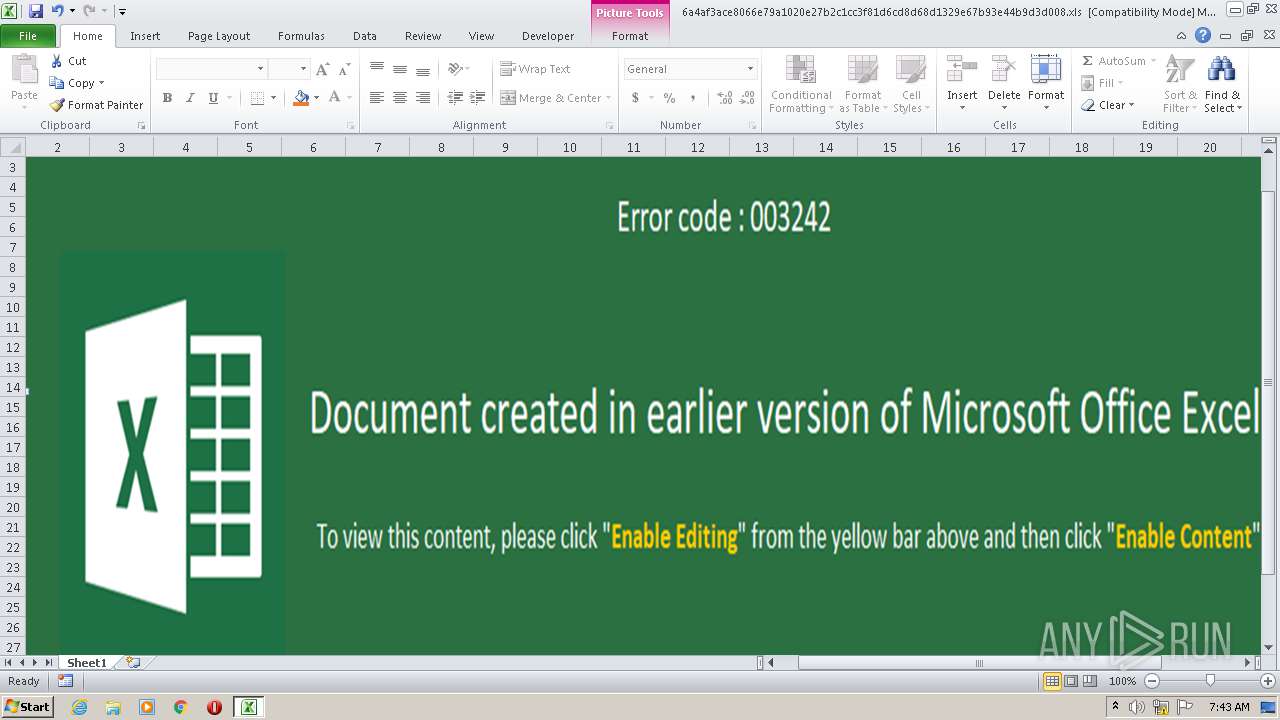Open the Cells Format menu
This screenshot has height=720, width=1280.
pyautogui.click(x=1046, y=84)
